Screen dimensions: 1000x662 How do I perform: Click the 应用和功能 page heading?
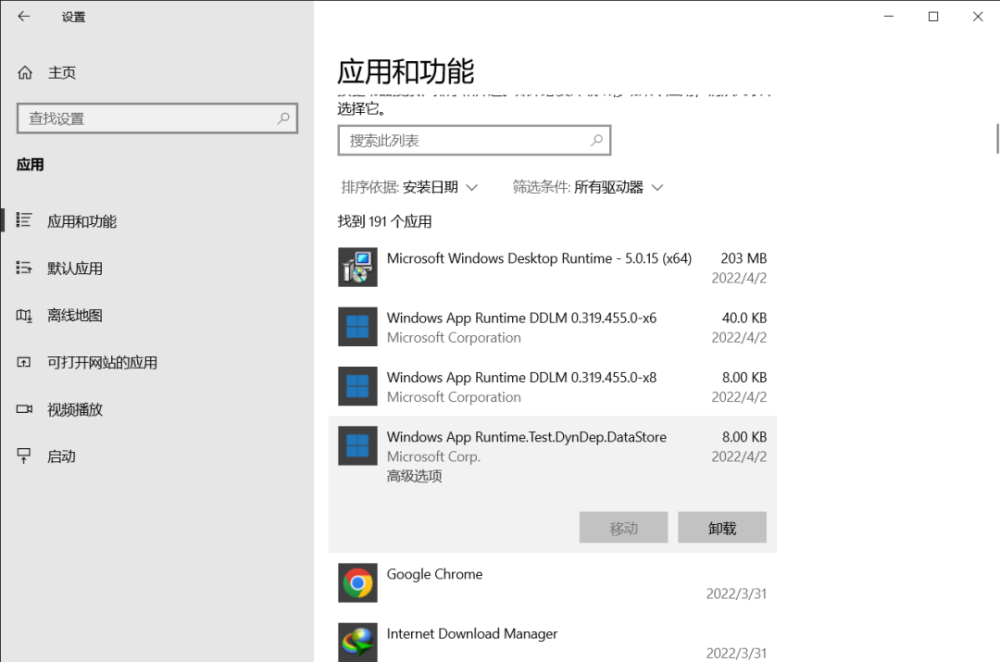point(406,71)
